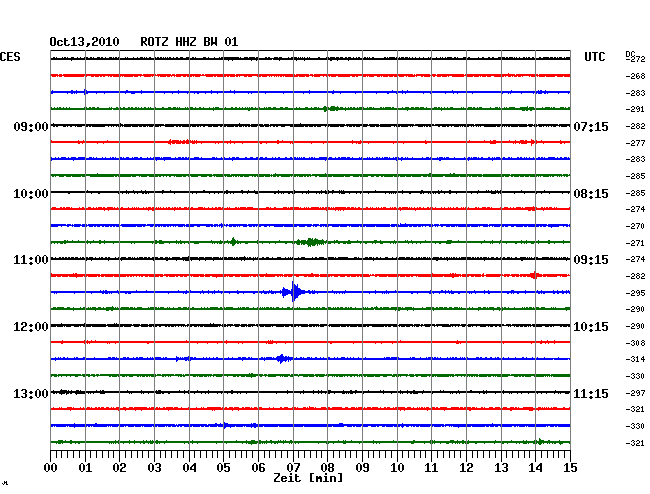Click the green burst at minute 08 near top
Viewport: 650px width, 494px height.
(331, 109)
